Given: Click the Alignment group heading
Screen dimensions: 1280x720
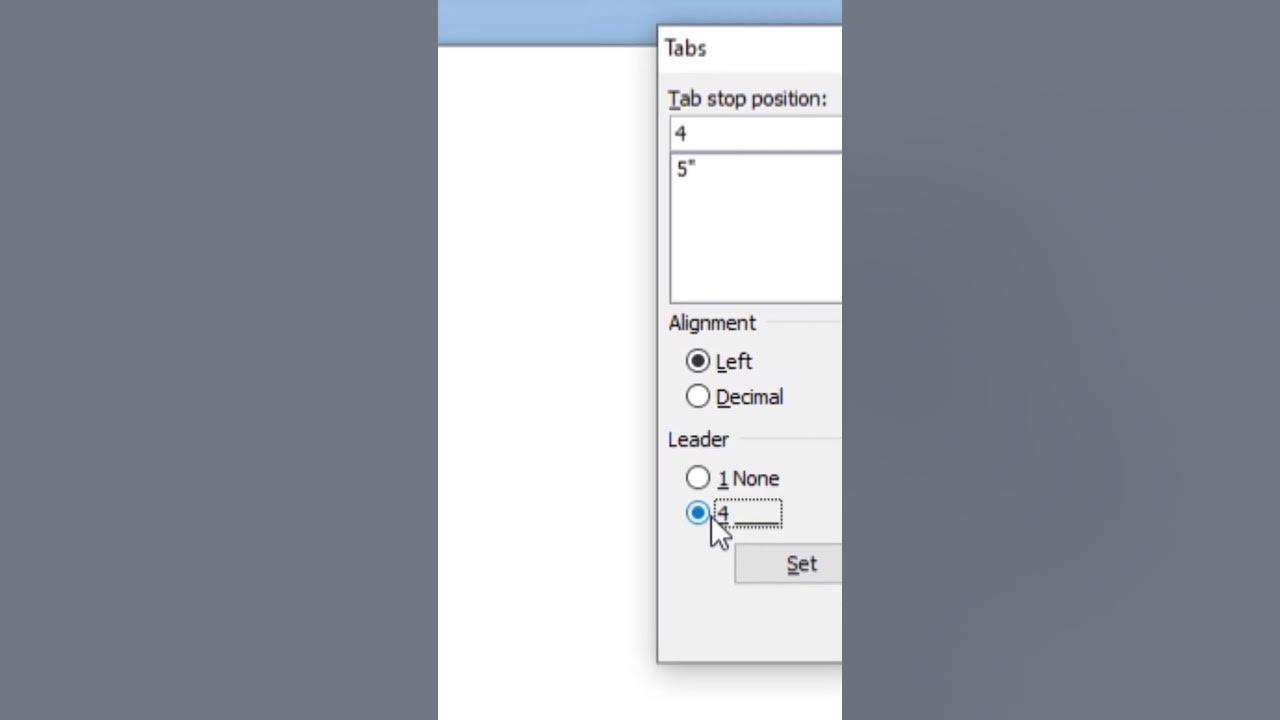Looking at the screenshot, I should (712, 323).
